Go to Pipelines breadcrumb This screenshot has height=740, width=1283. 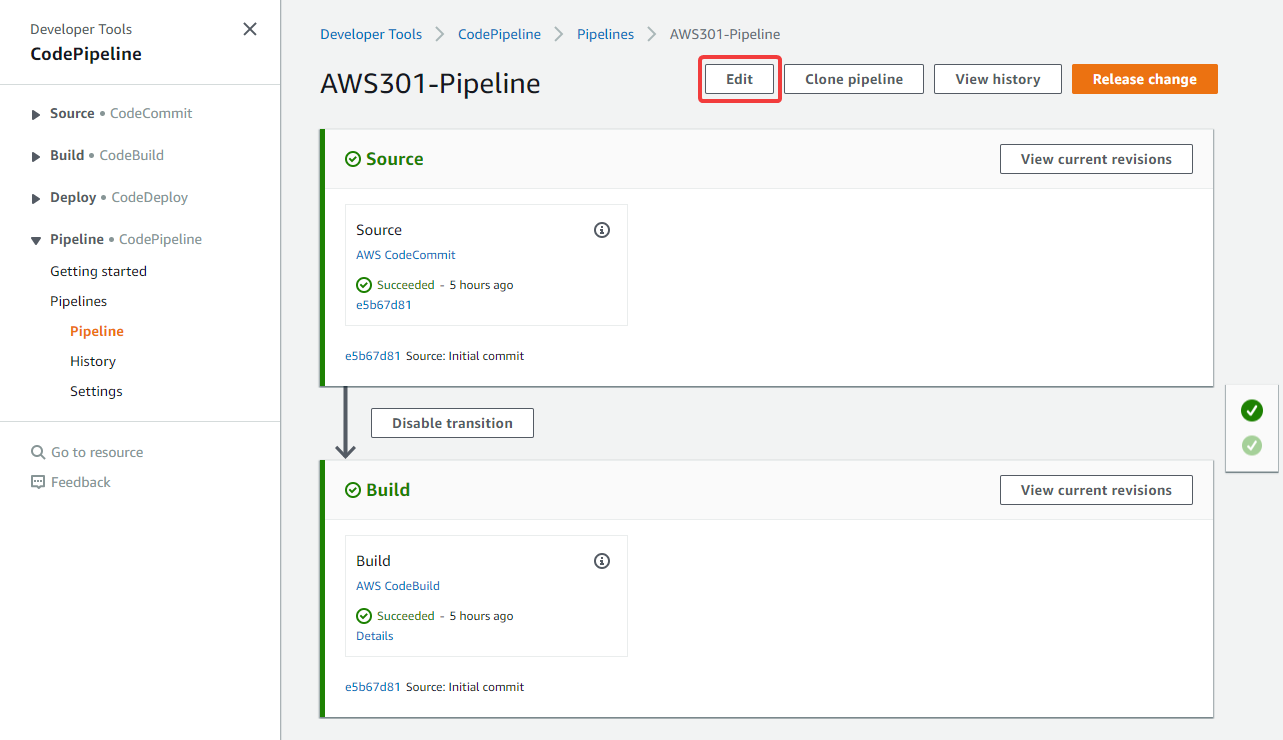click(605, 34)
